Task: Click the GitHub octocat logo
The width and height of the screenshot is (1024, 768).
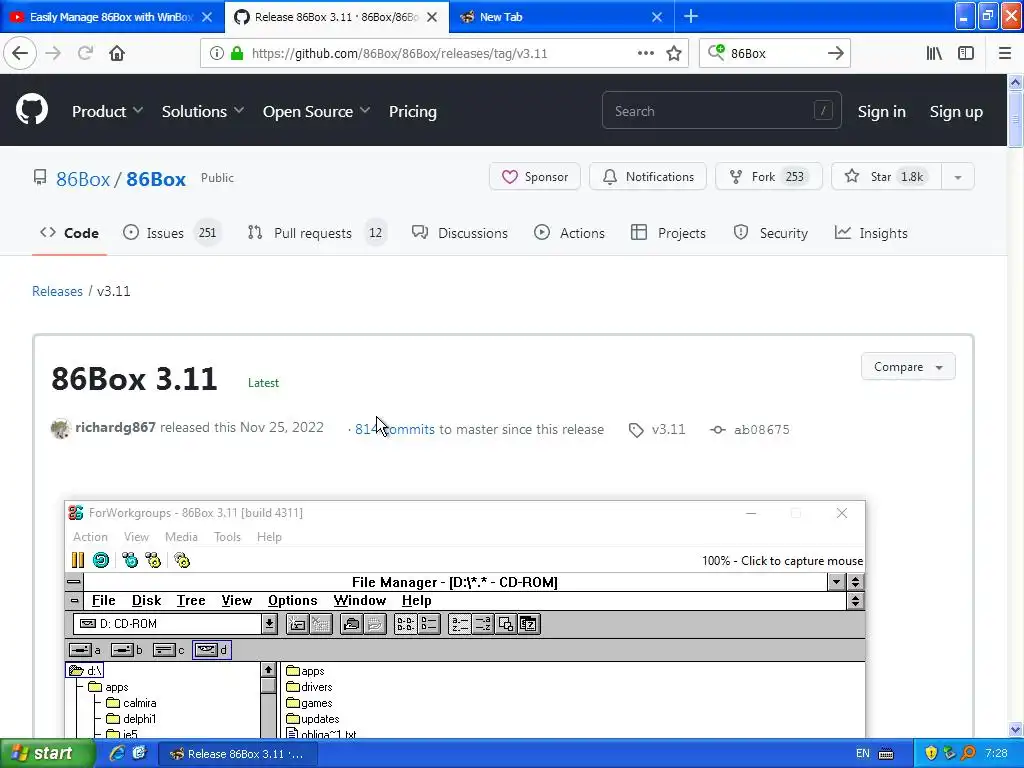Action: (31, 109)
